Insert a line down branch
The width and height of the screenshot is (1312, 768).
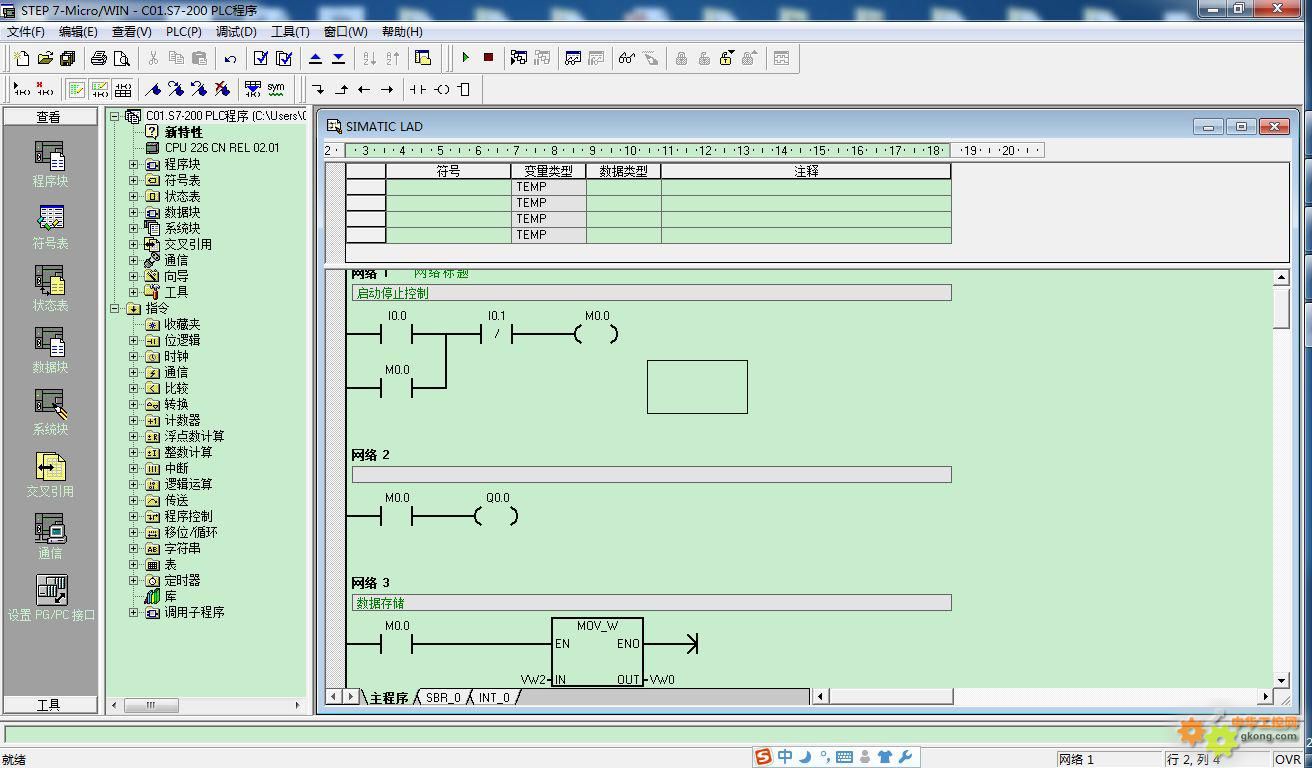pyautogui.click(x=319, y=89)
